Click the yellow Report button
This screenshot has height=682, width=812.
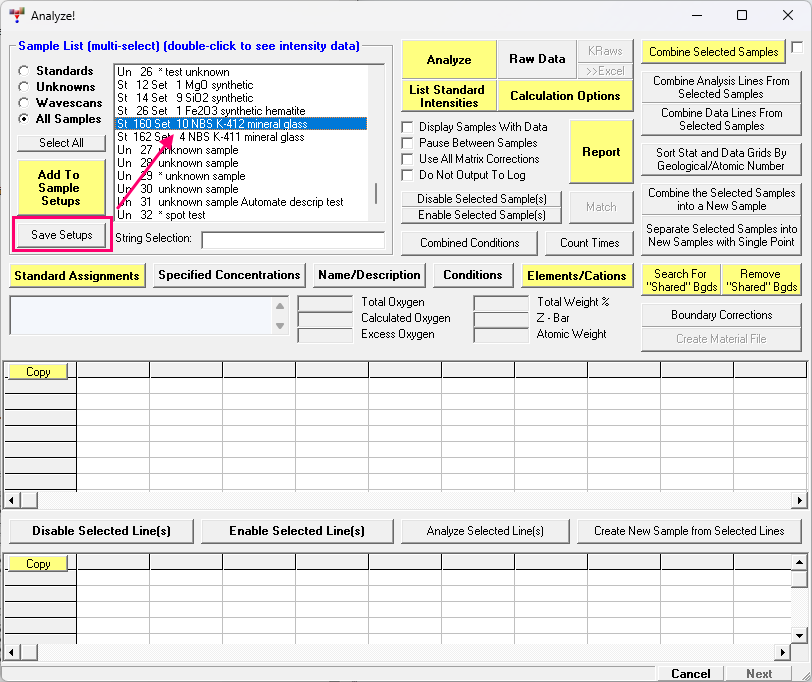(x=601, y=151)
